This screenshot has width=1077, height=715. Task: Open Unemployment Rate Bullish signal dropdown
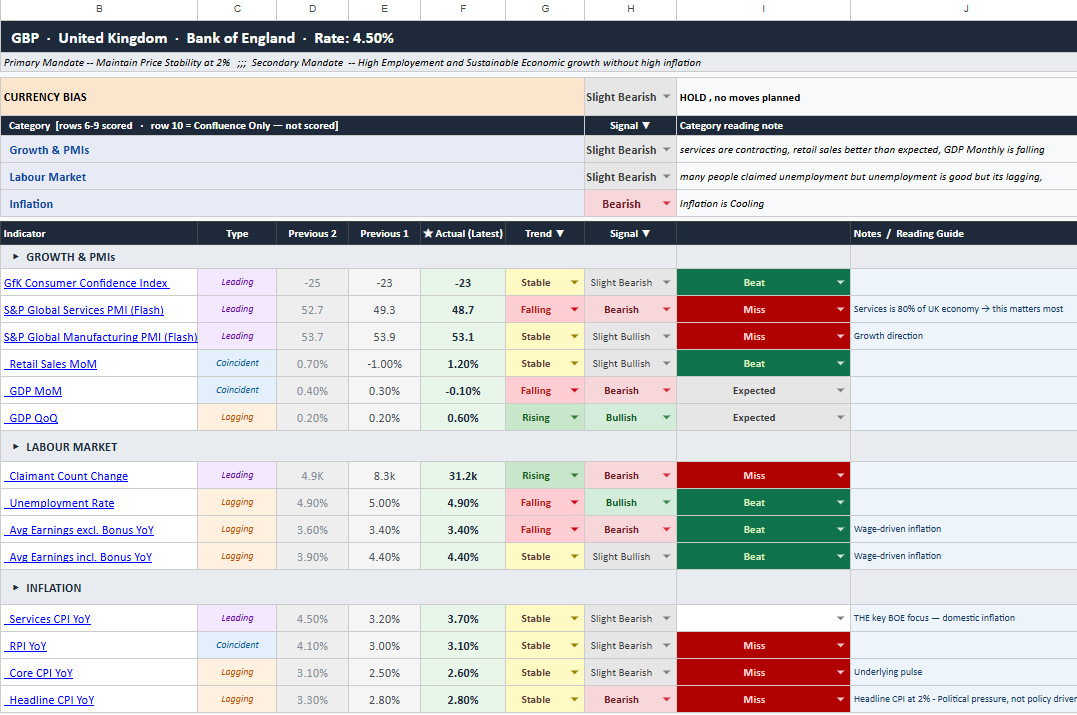tap(666, 502)
